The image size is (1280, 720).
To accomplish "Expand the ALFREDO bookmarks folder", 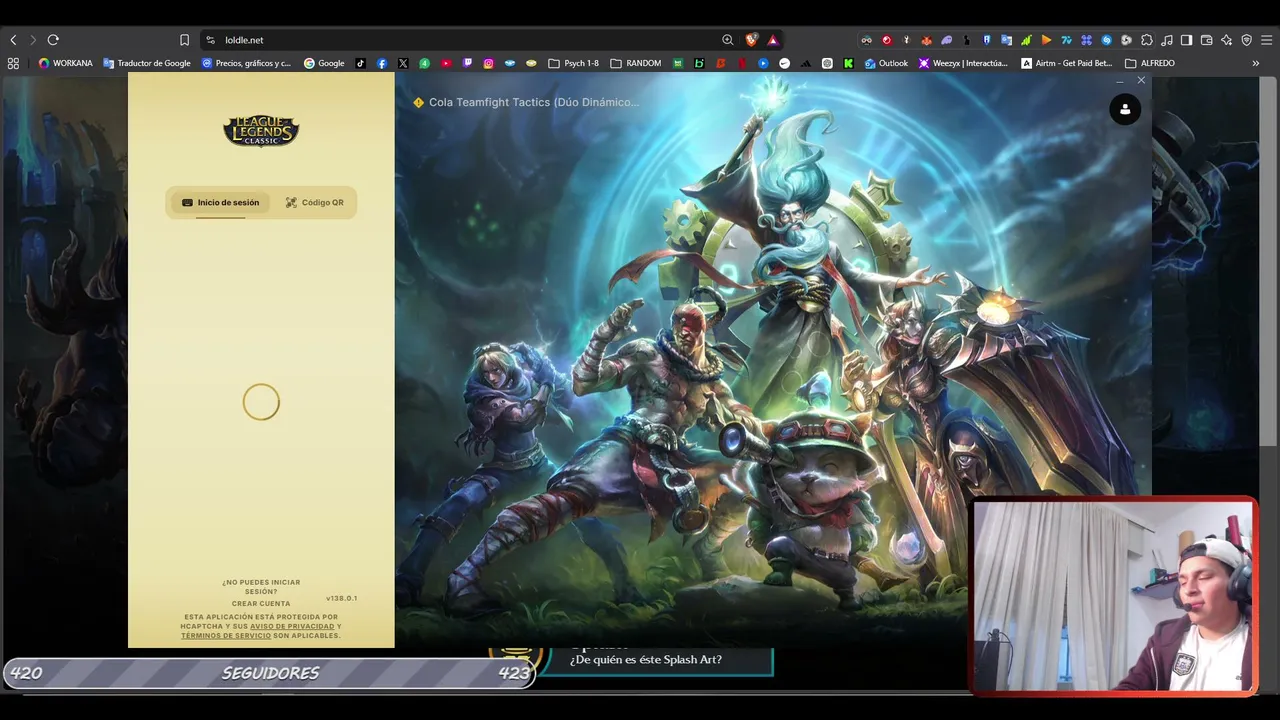I will pyautogui.click(x=1150, y=63).
